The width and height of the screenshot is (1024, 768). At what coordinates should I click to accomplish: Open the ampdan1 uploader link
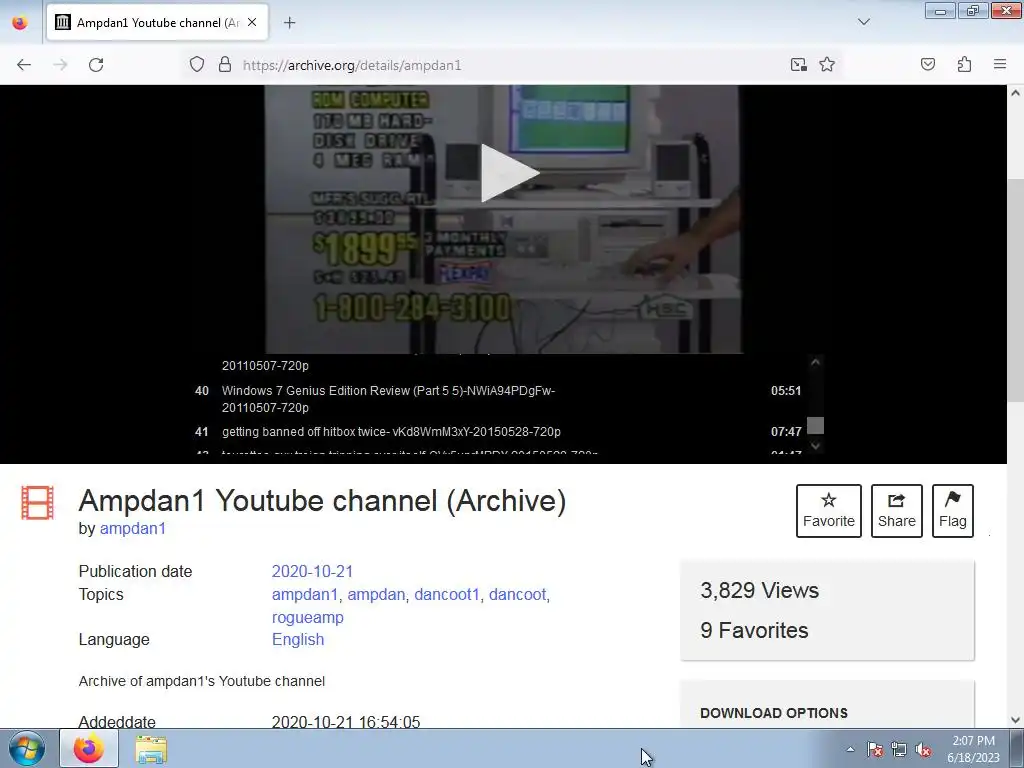point(133,528)
